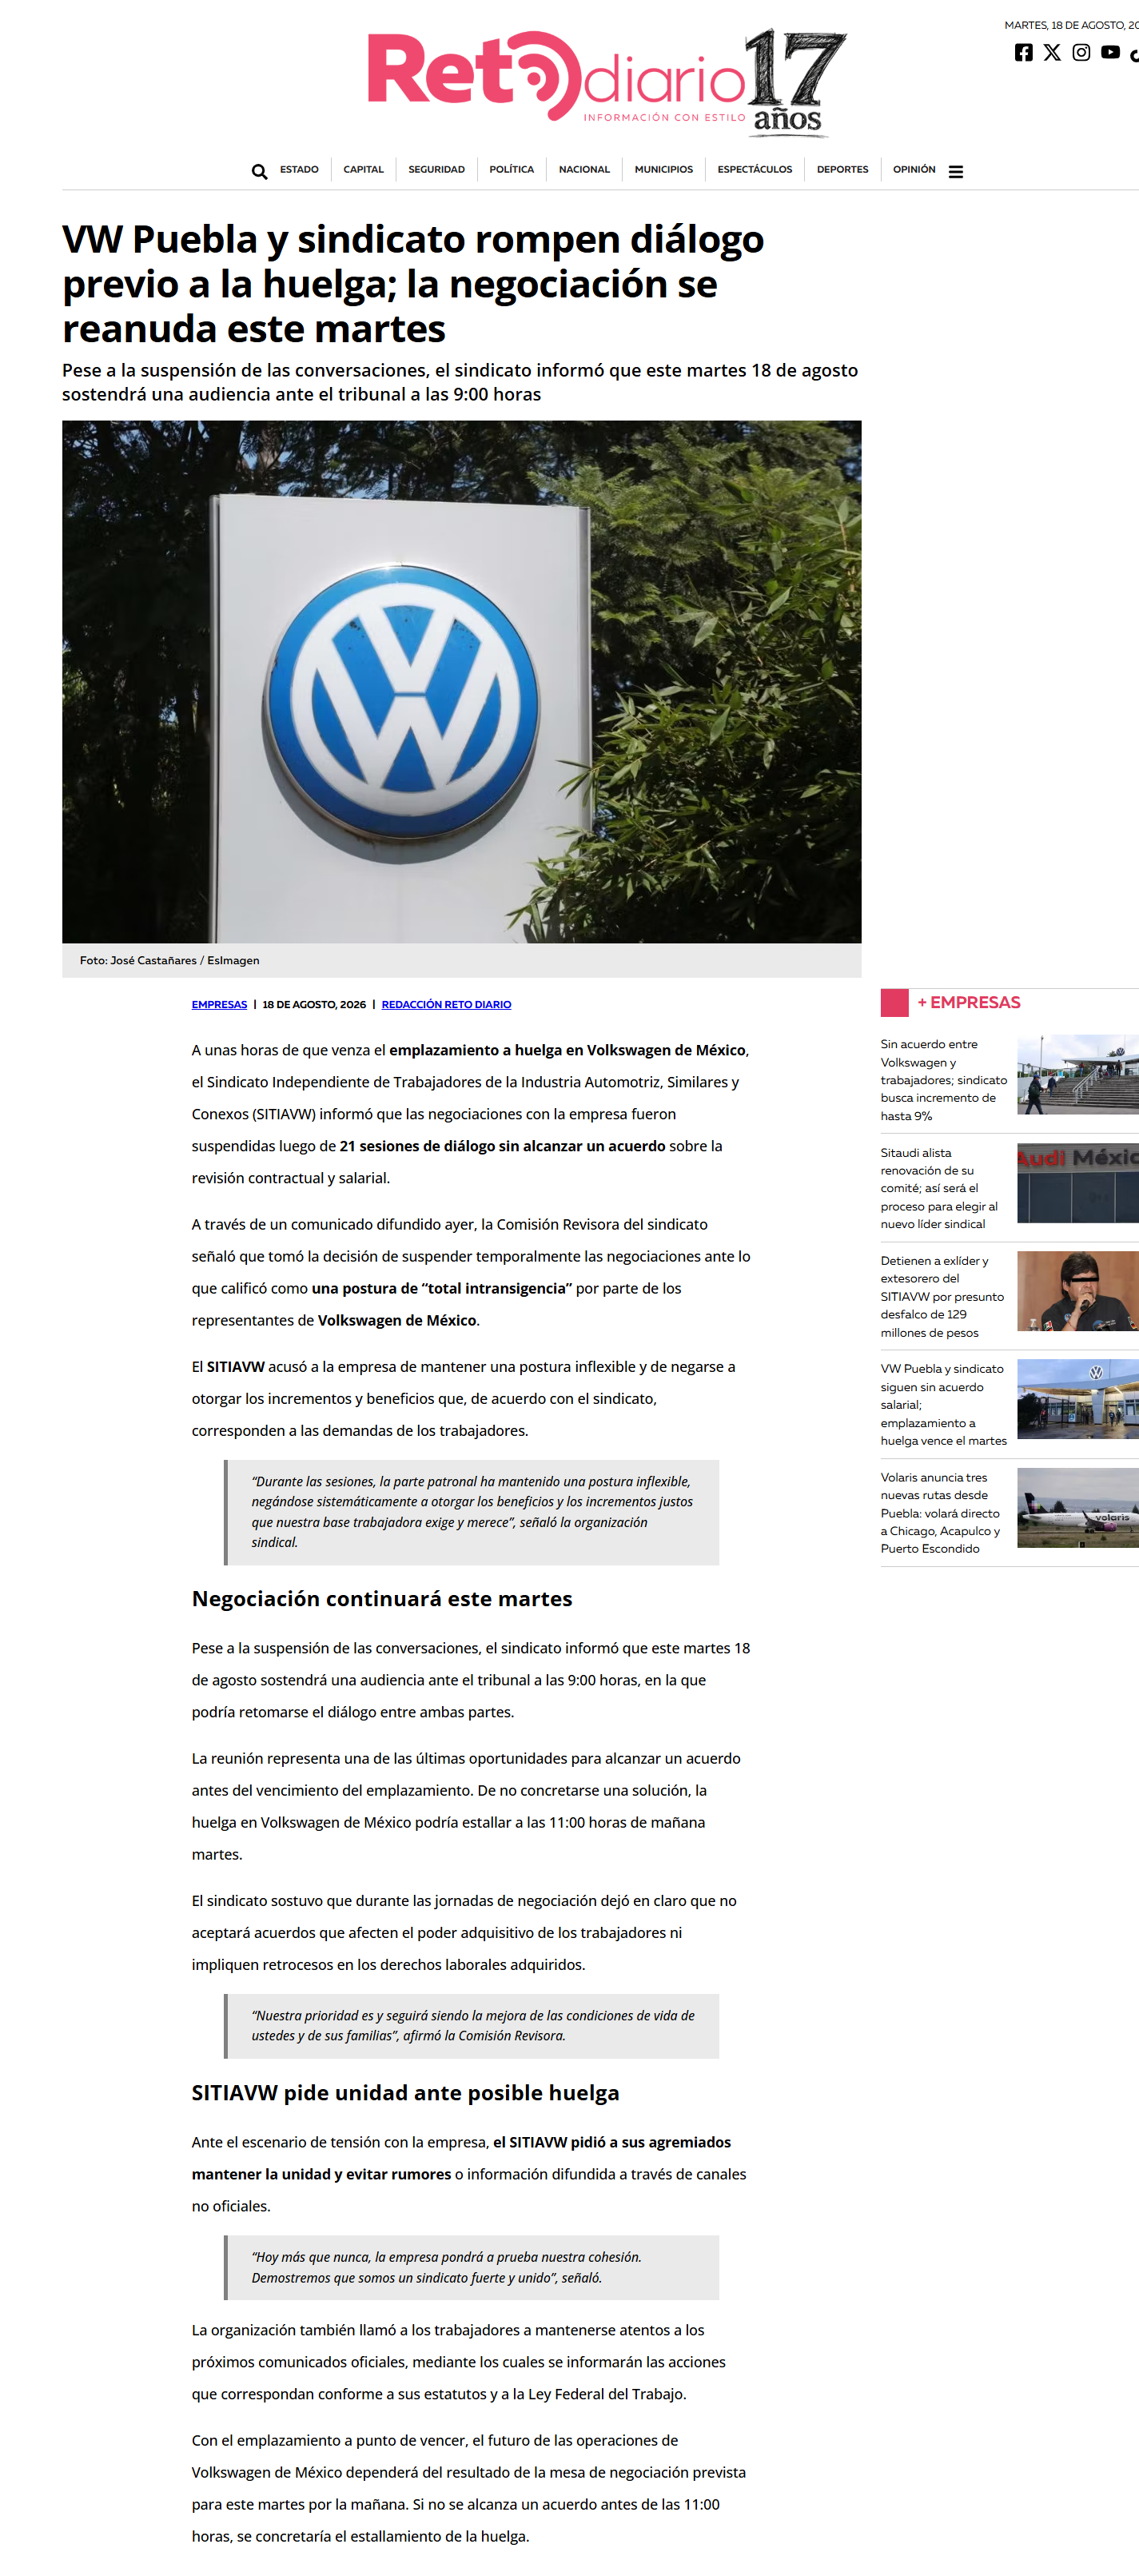Viewport: 1139px width, 2576px height.
Task: Open the YouTube social icon
Action: click(1110, 52)
